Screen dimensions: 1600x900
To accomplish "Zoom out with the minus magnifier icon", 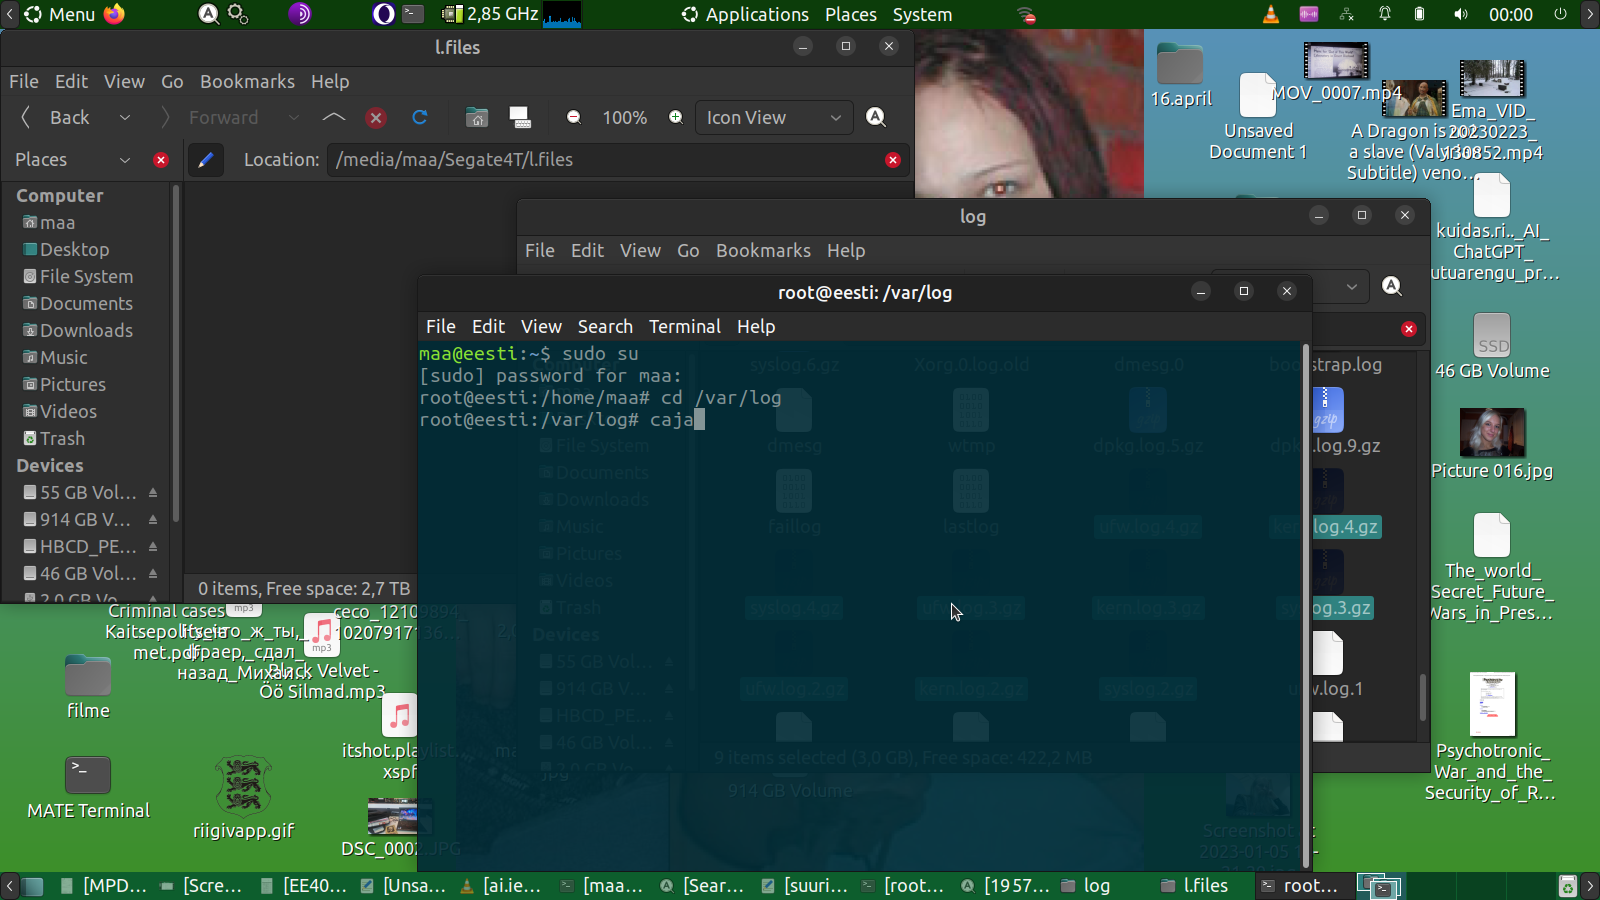I will (574, 118).
